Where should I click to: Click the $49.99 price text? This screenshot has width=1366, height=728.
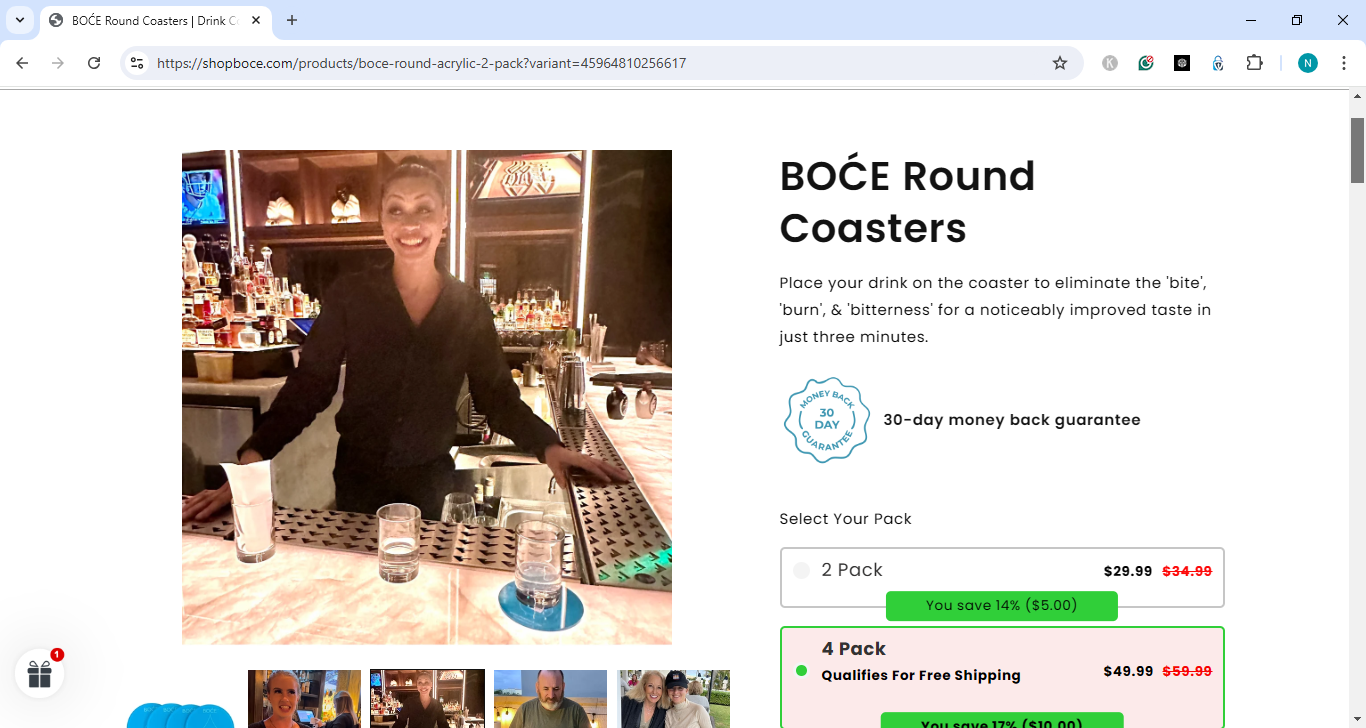pyautogui.click(x=1128, y=671)
